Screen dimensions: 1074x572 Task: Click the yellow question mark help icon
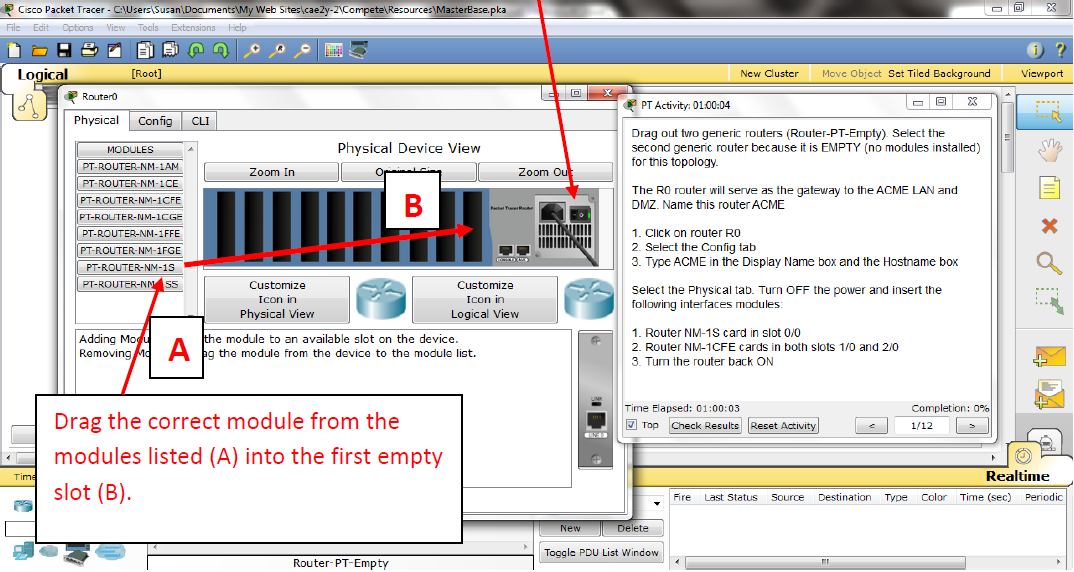(1060, 50)
